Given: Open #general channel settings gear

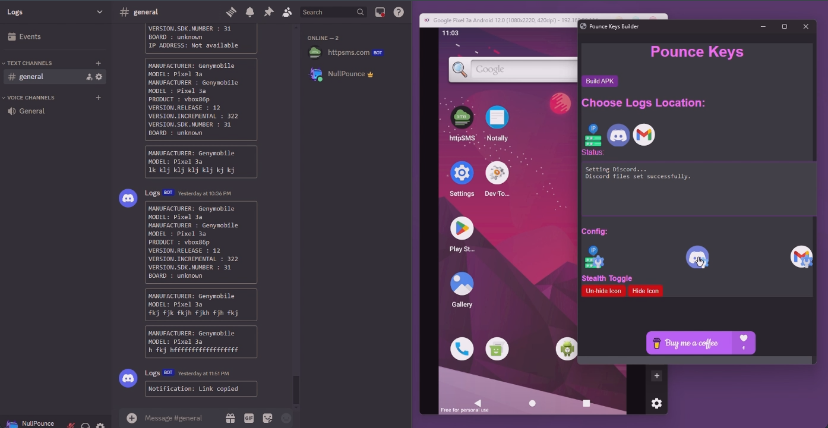Looking at the screenshot, I should 98,77.
